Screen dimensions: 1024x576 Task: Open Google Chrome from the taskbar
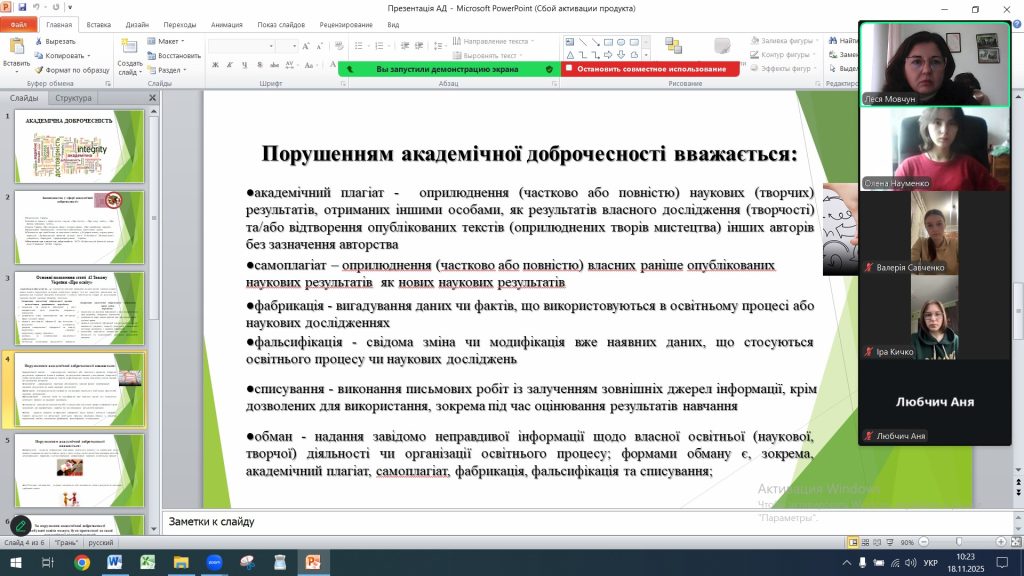pyautogui.click(x=82, y=562)
